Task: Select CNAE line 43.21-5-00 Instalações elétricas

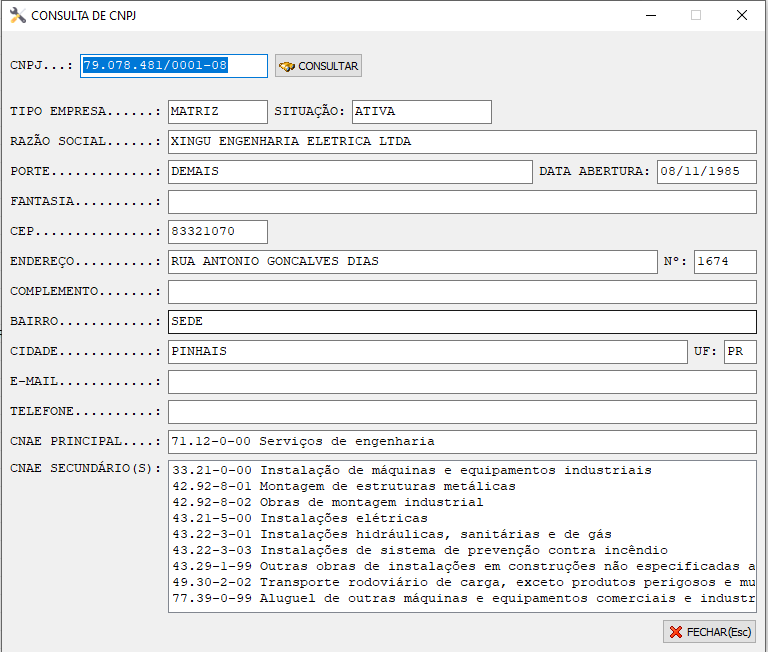Action: 300,518
